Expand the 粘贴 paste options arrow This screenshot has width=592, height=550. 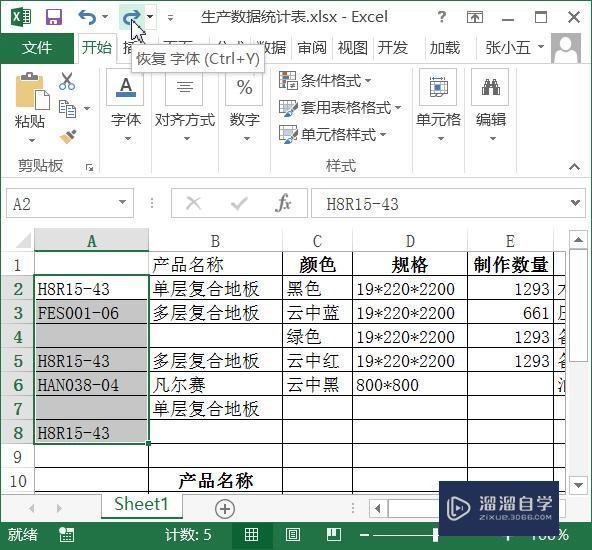click(x=31, y=140)
